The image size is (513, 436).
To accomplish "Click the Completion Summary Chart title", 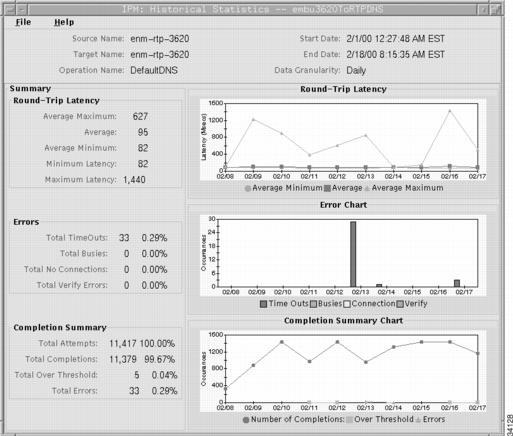I will (x=343, y=321).
